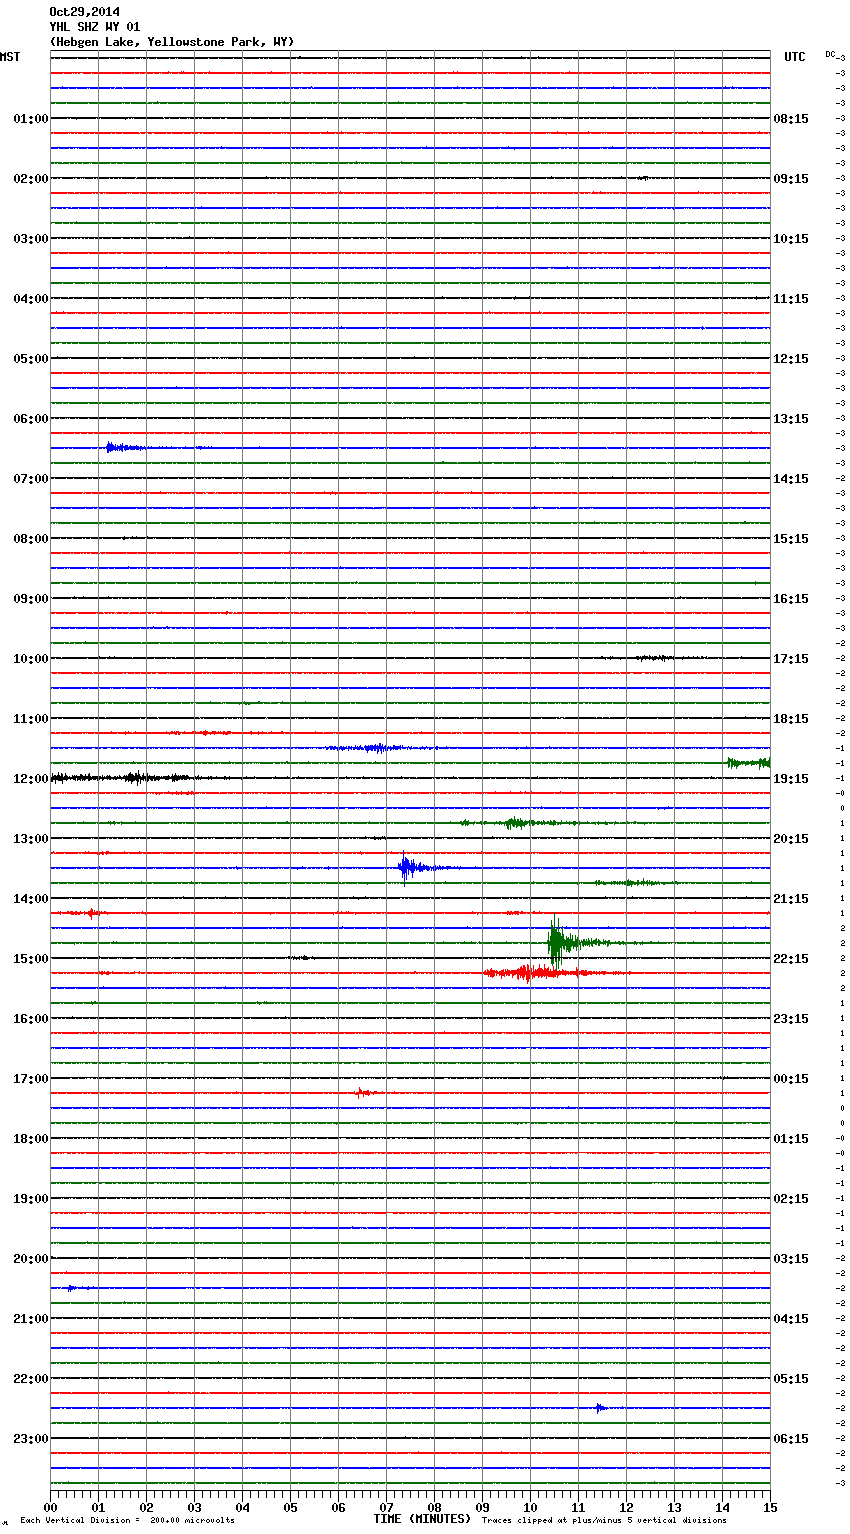850x1534 pixels.
Task: Select the 01:00 MST hour label
Action: pos(31,119)
